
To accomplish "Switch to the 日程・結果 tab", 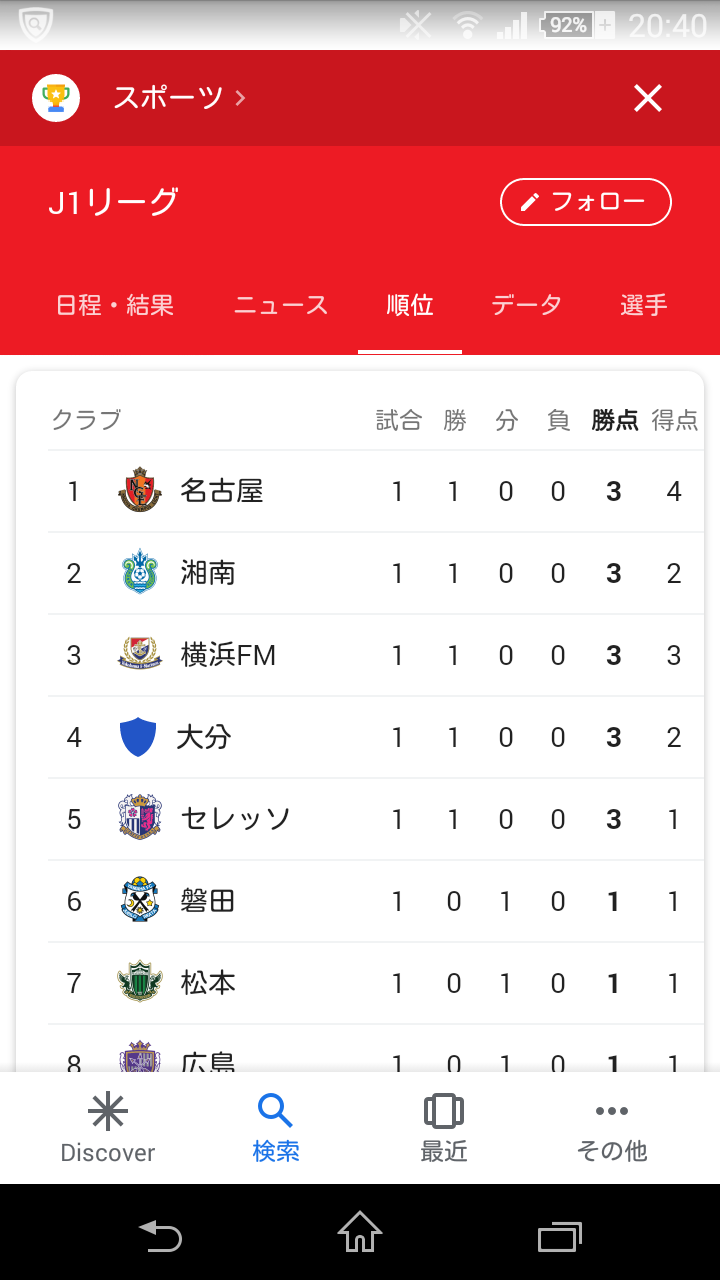I will click(x=115, y=305).
